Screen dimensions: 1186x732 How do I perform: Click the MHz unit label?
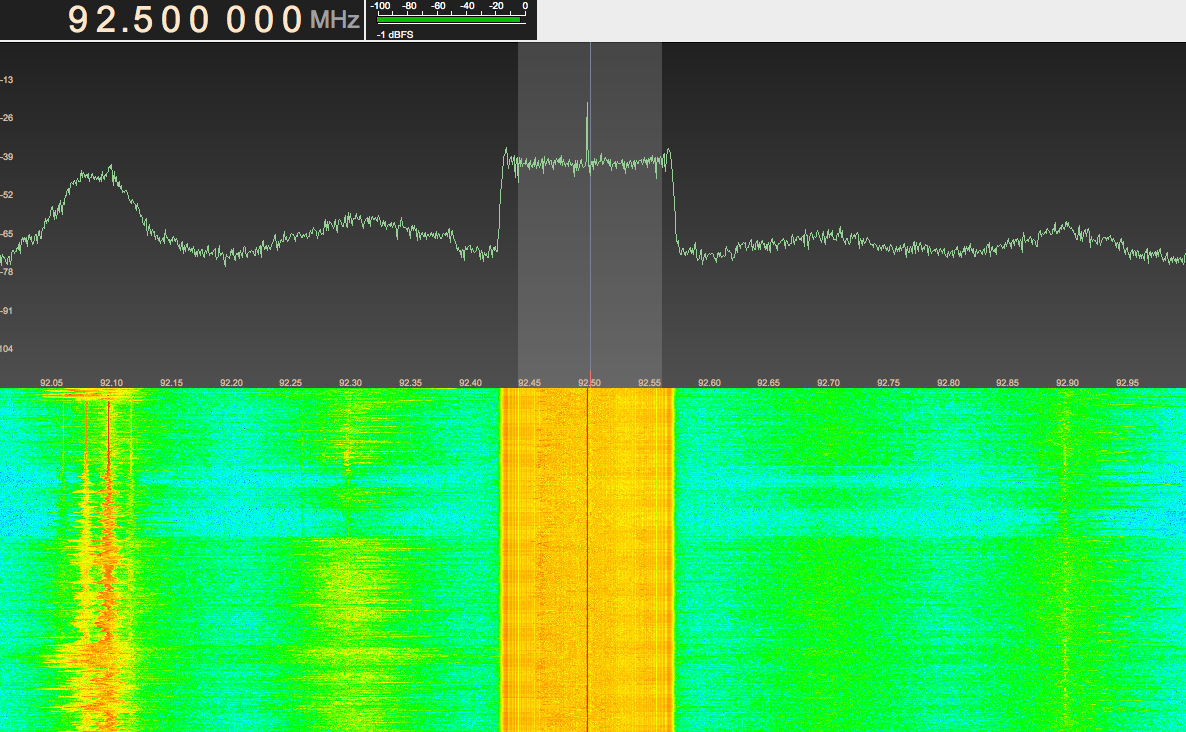(x=334, y=21)
